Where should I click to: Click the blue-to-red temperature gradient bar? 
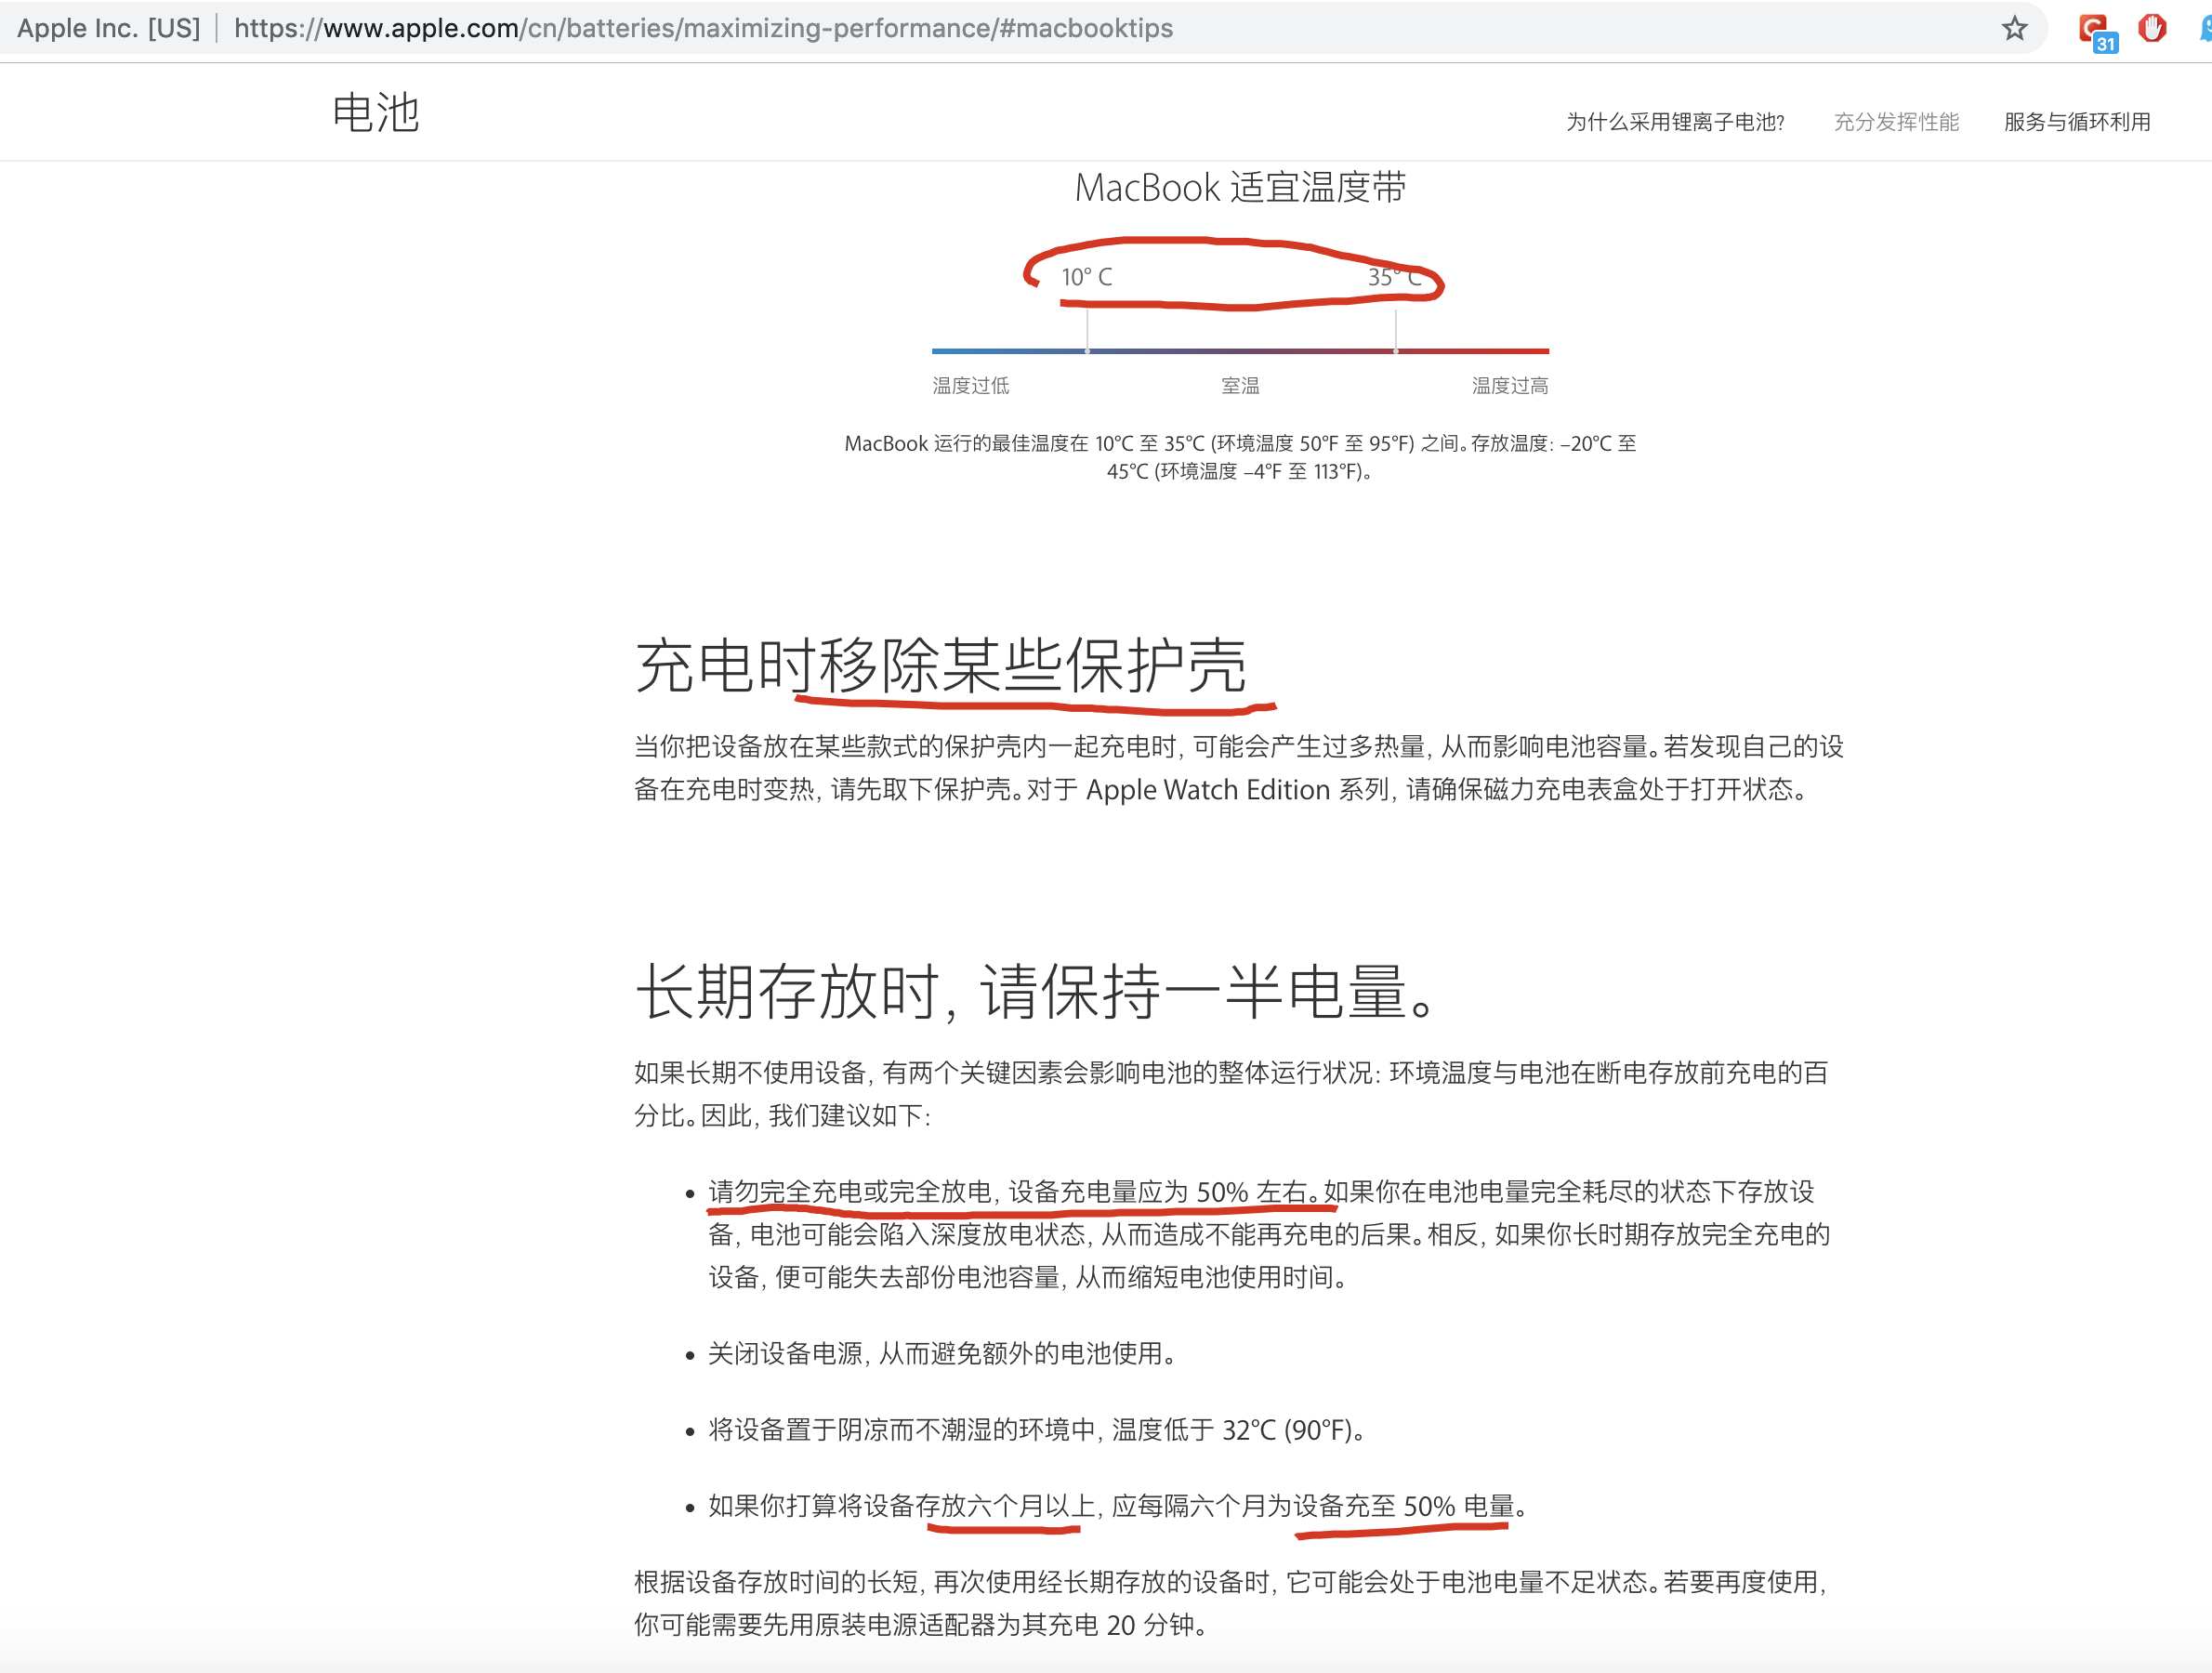[1240, 351]
